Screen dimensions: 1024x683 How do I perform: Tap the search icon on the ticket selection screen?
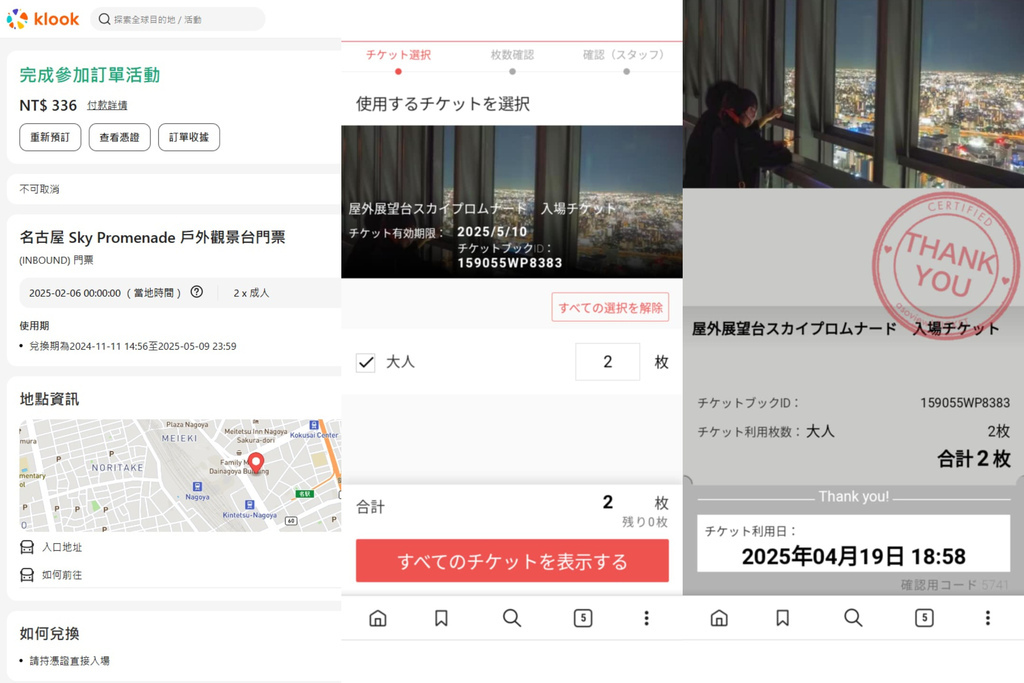[x=512, y=618]
